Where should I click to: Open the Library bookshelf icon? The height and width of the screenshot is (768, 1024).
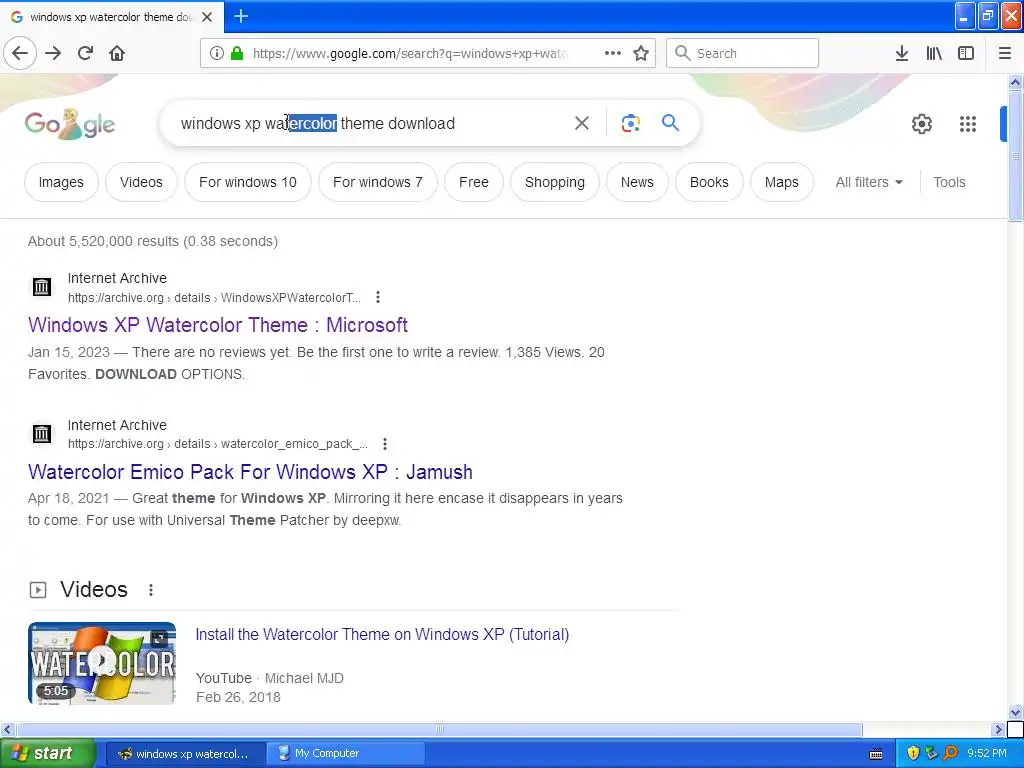click(x=934, y=53)
